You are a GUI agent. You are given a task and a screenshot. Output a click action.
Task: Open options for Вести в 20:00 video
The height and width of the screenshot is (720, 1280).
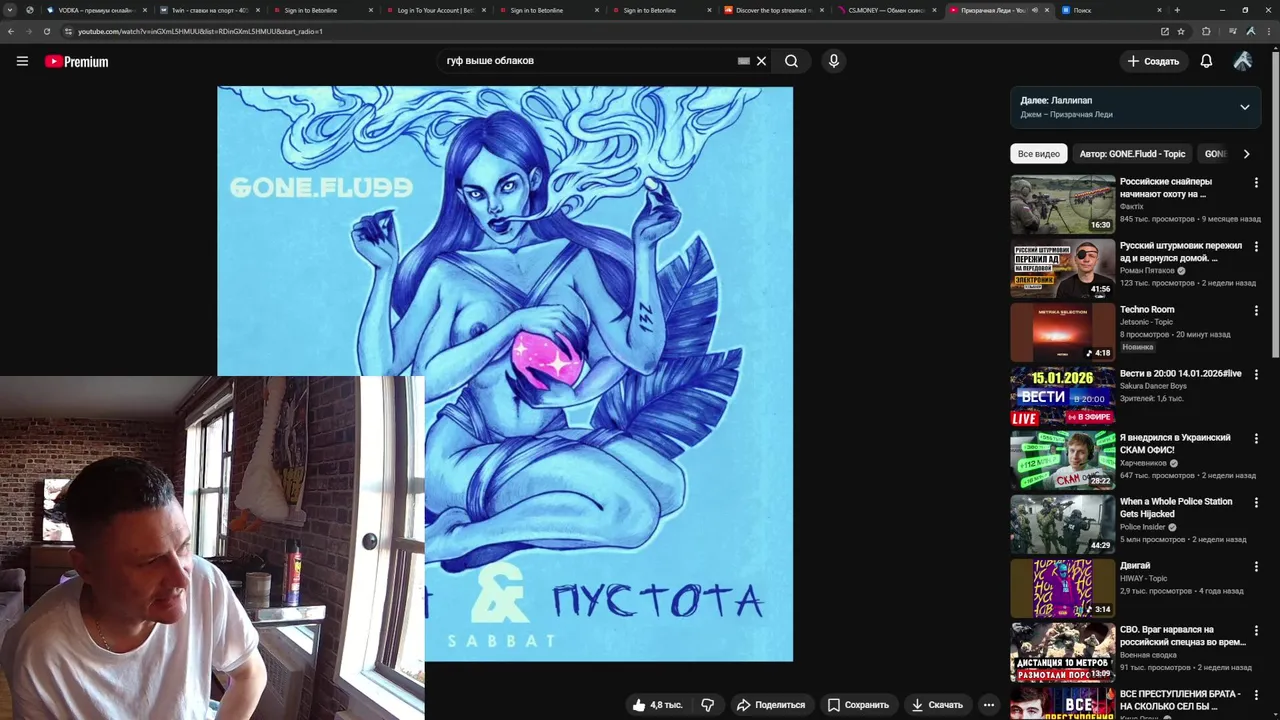click(x=1256, y=374)
